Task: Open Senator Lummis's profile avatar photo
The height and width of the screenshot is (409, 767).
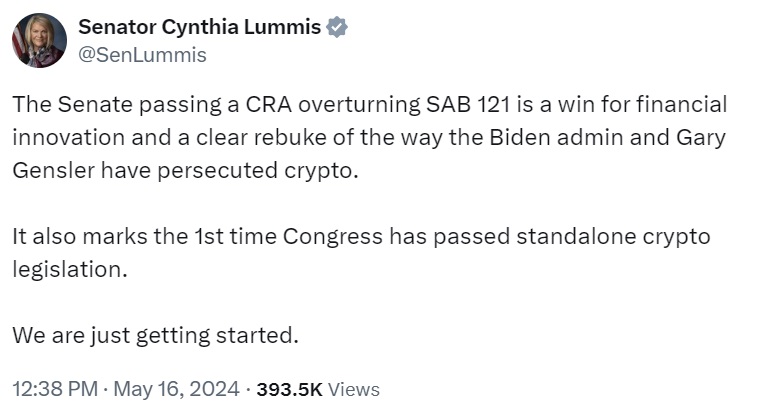Action: pyautogui.click(x=39, y=41)
